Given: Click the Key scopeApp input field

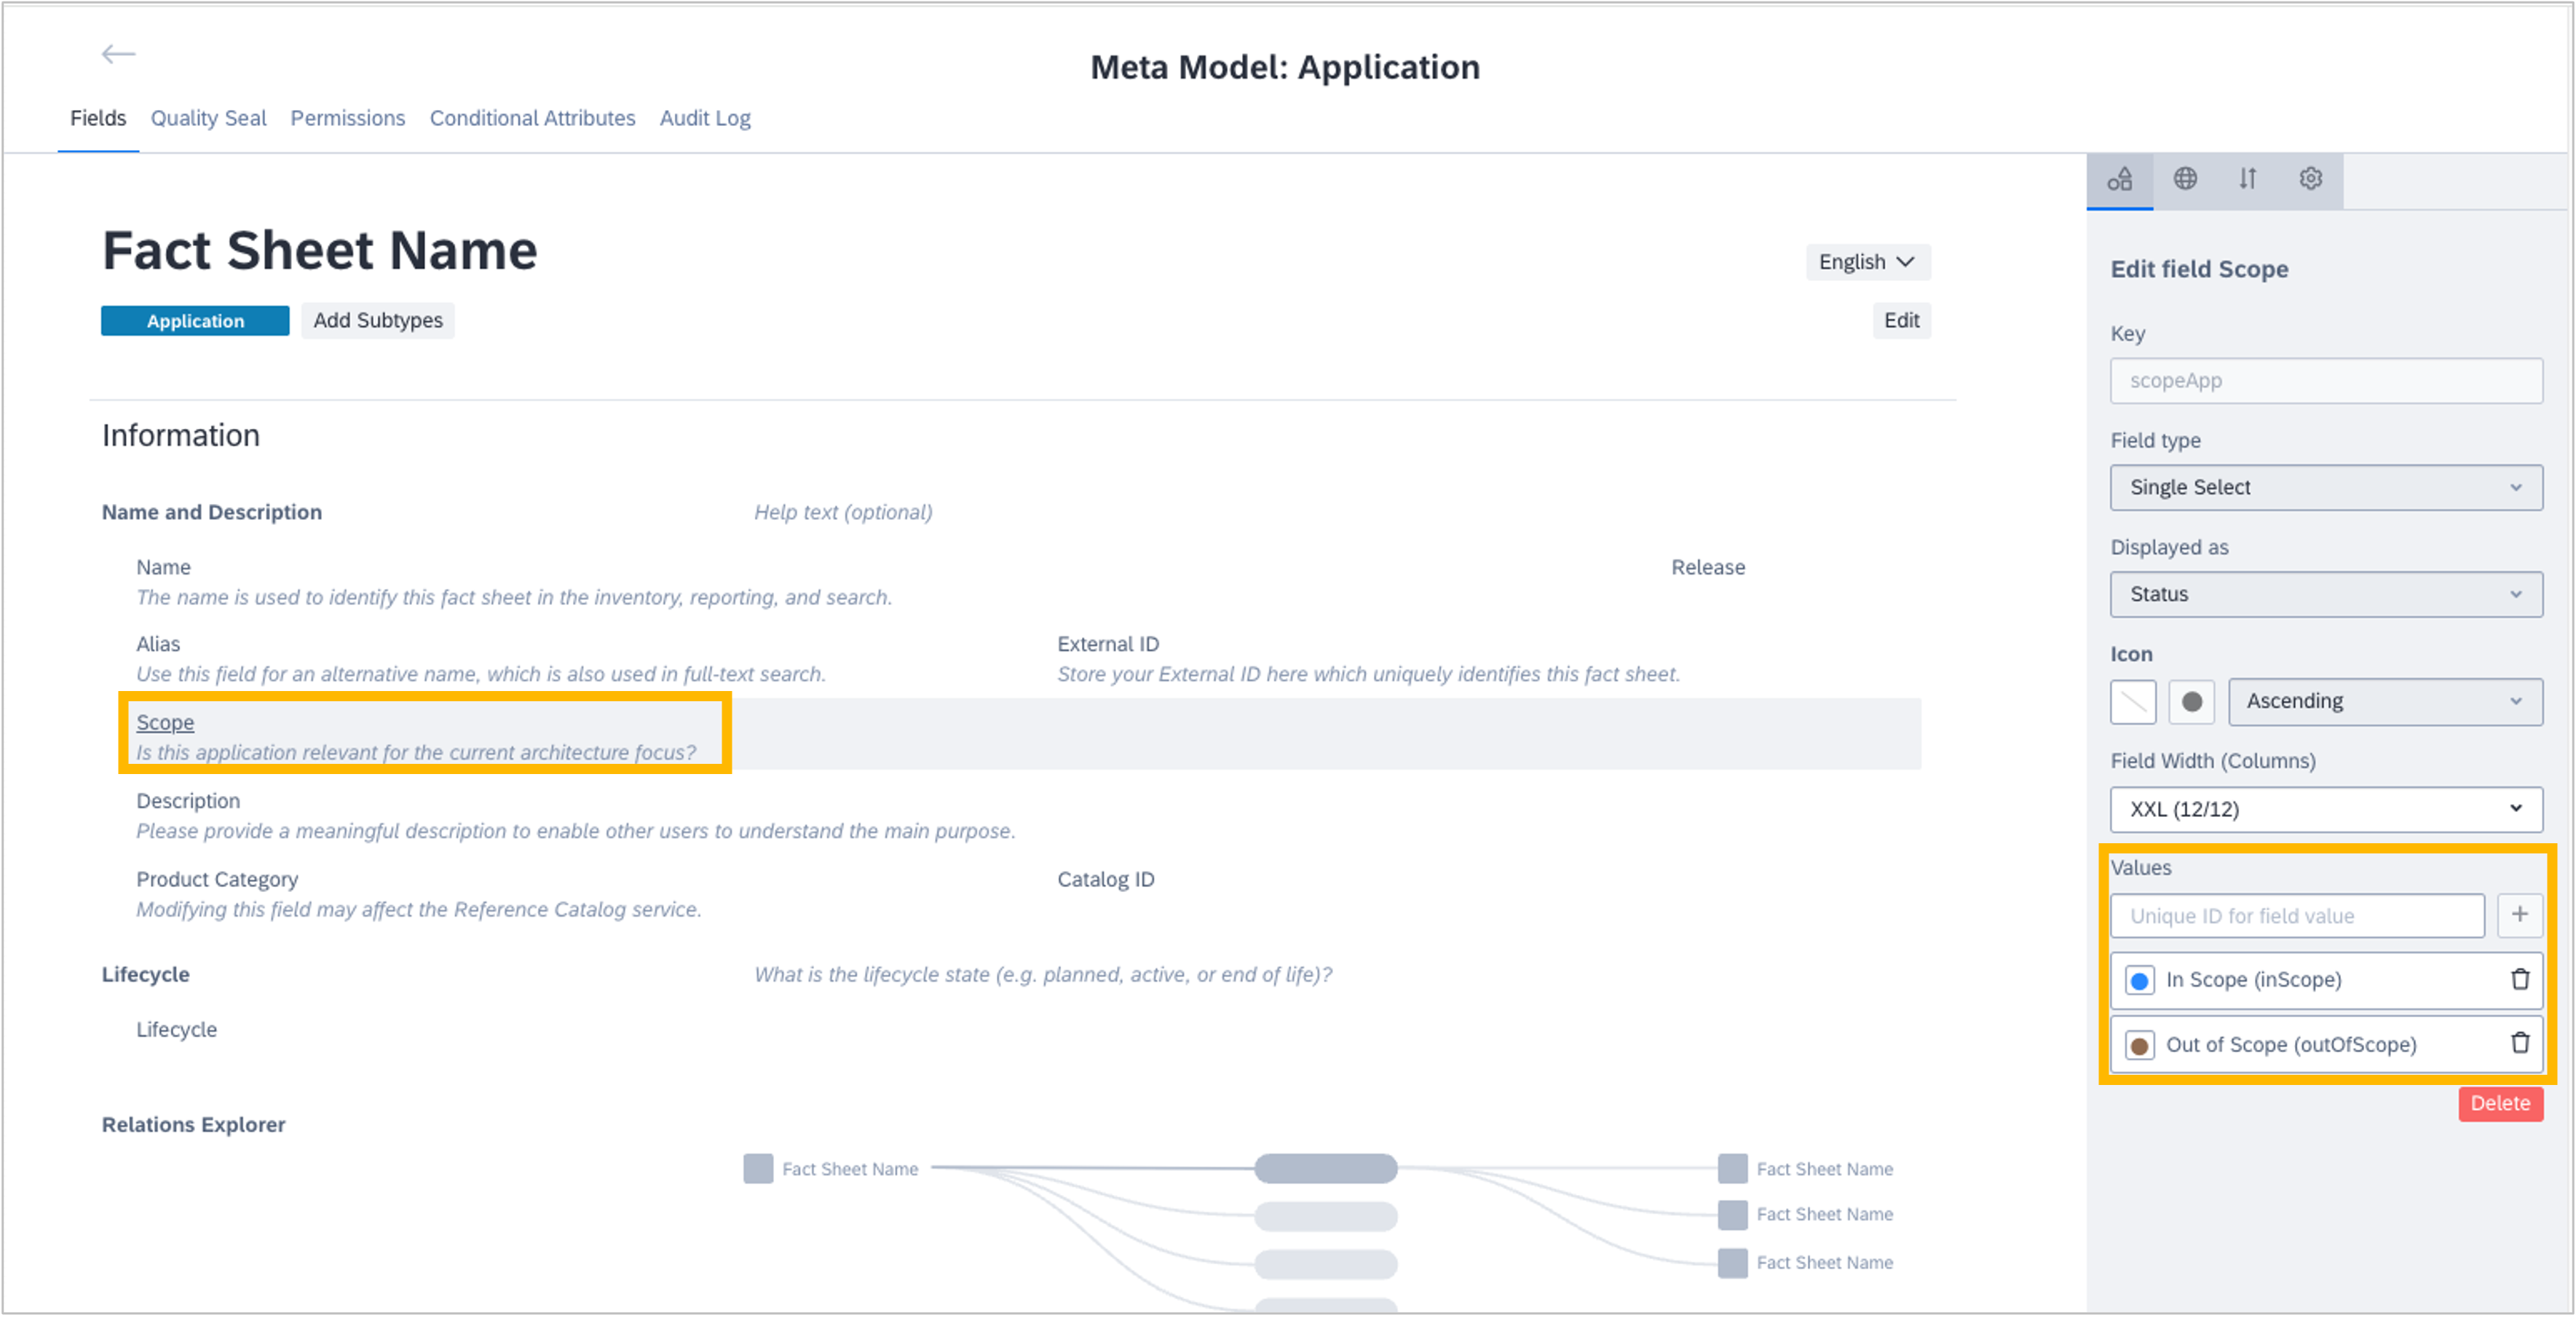Looking at the screenshot, I should pos(2325,381).
